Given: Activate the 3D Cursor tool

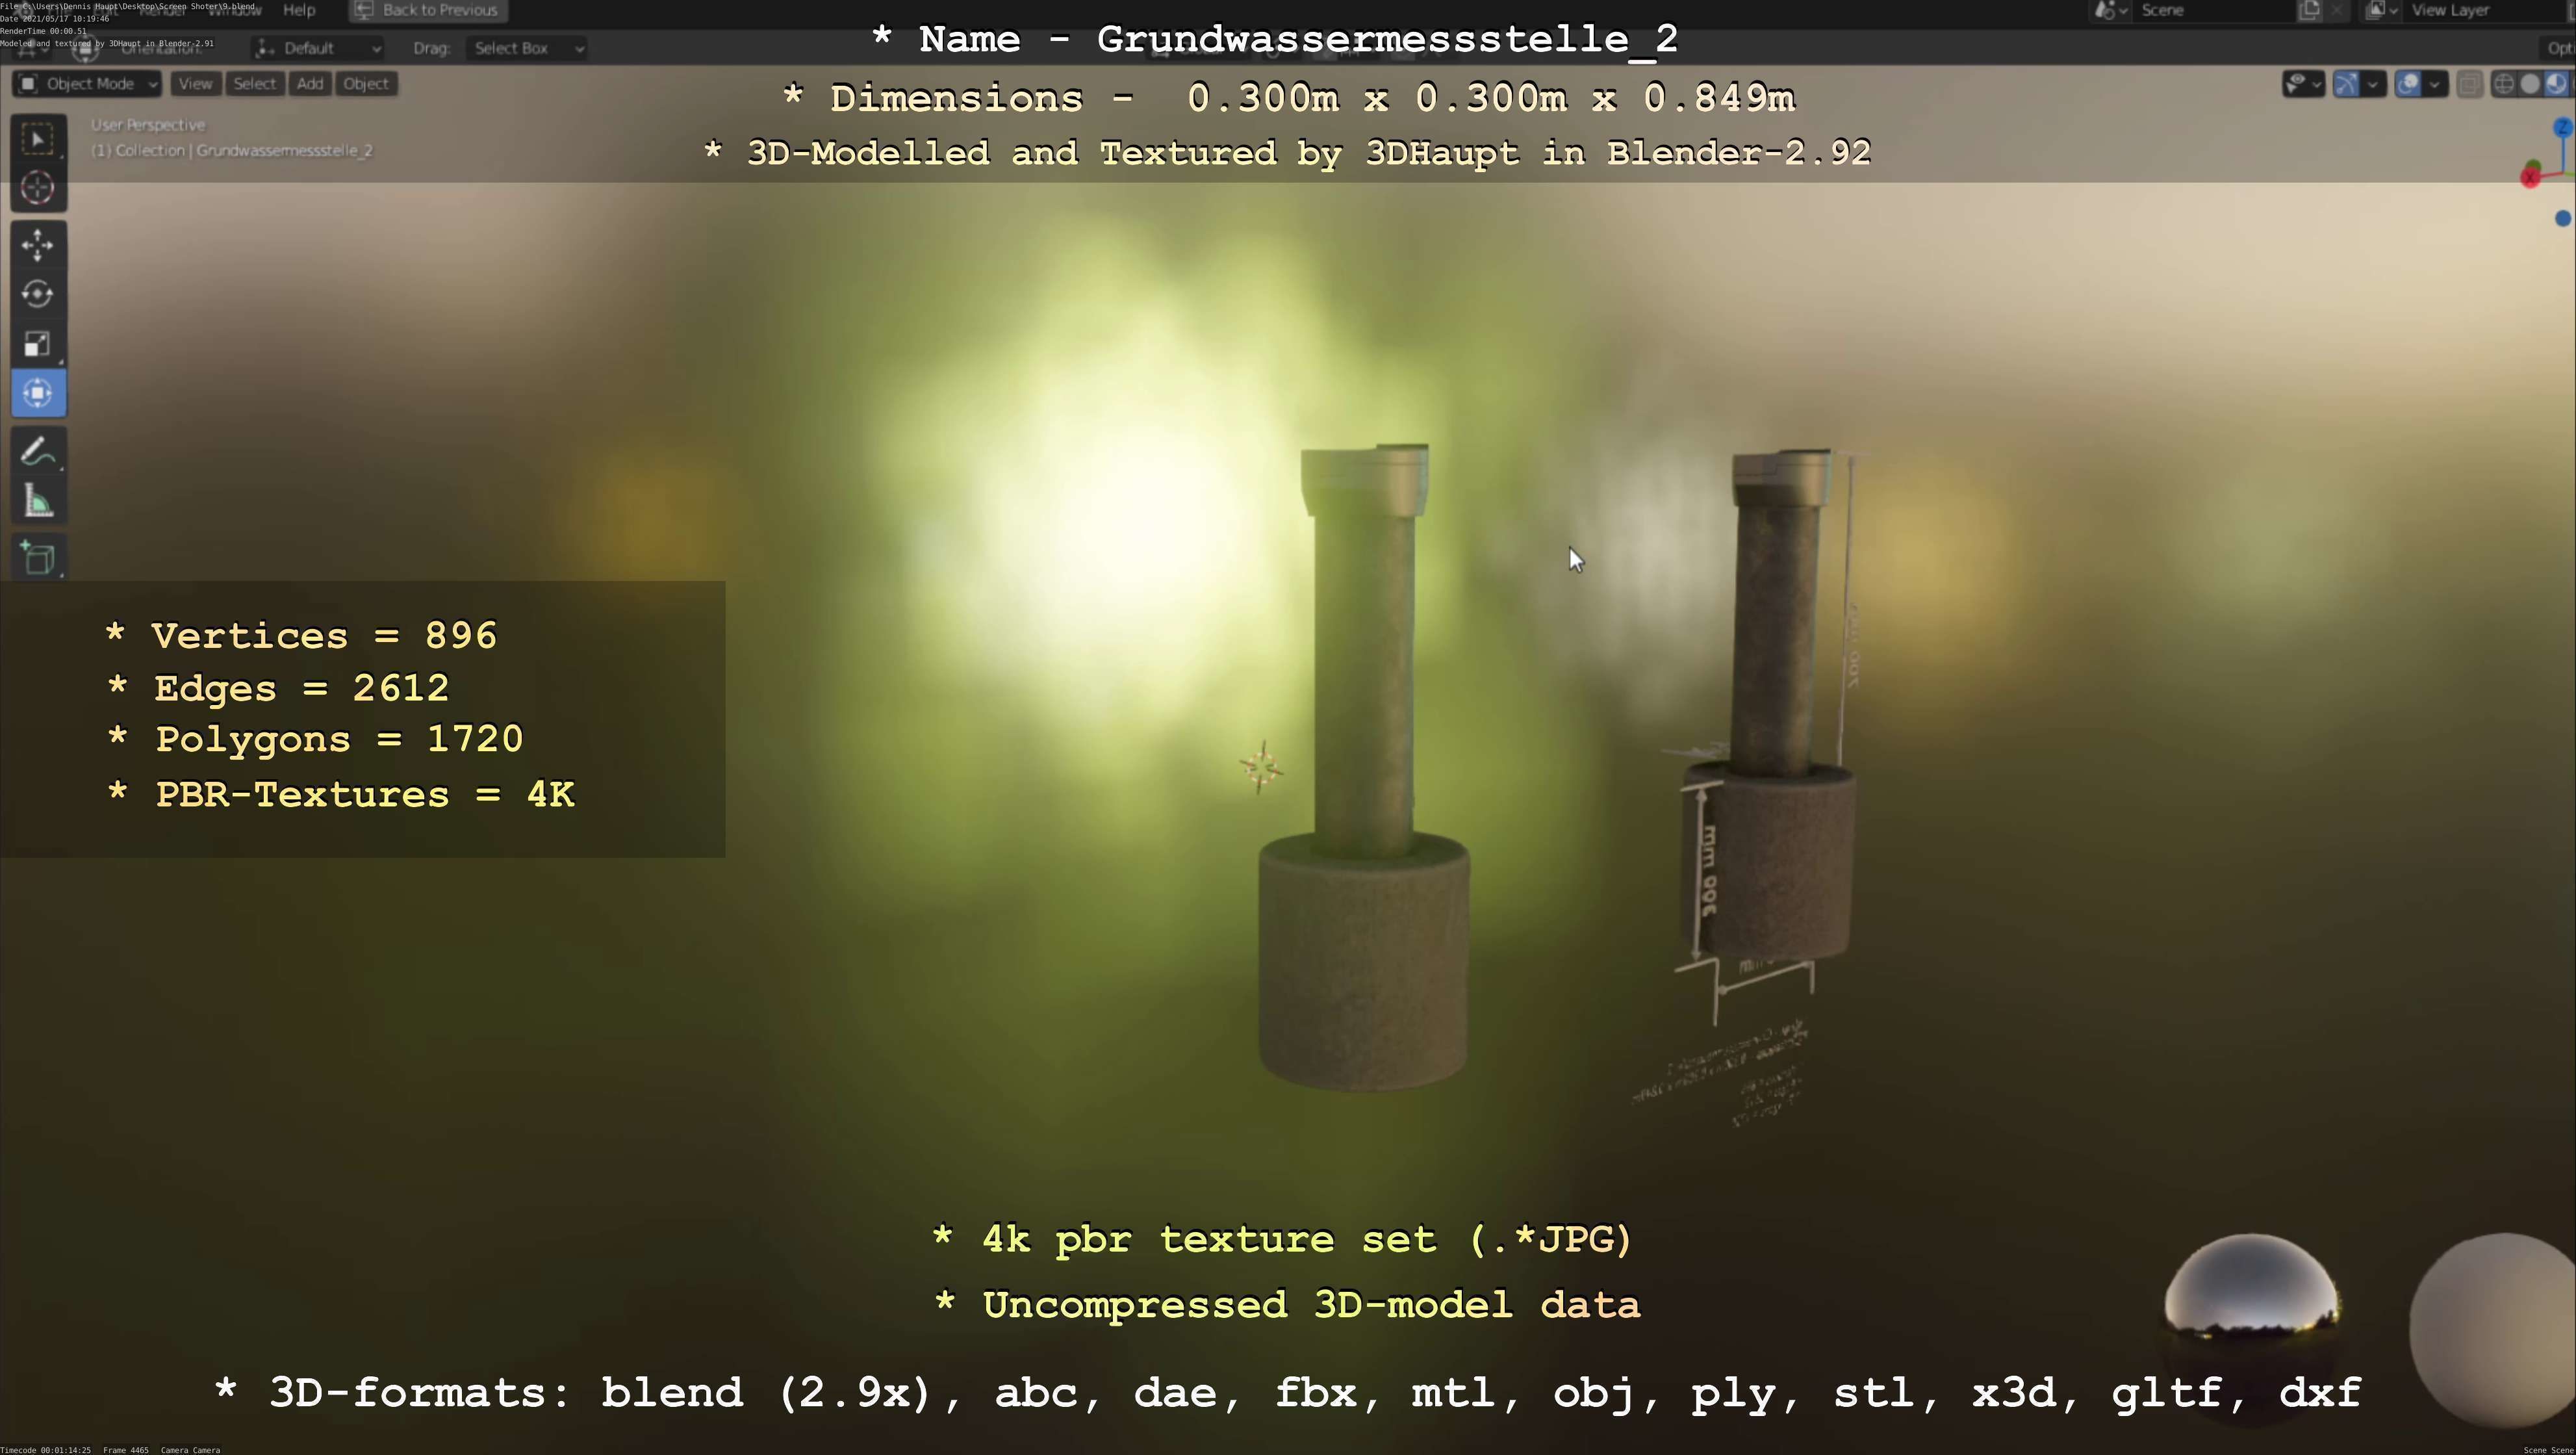Looking at the screenshot, I should click(38, 188).
